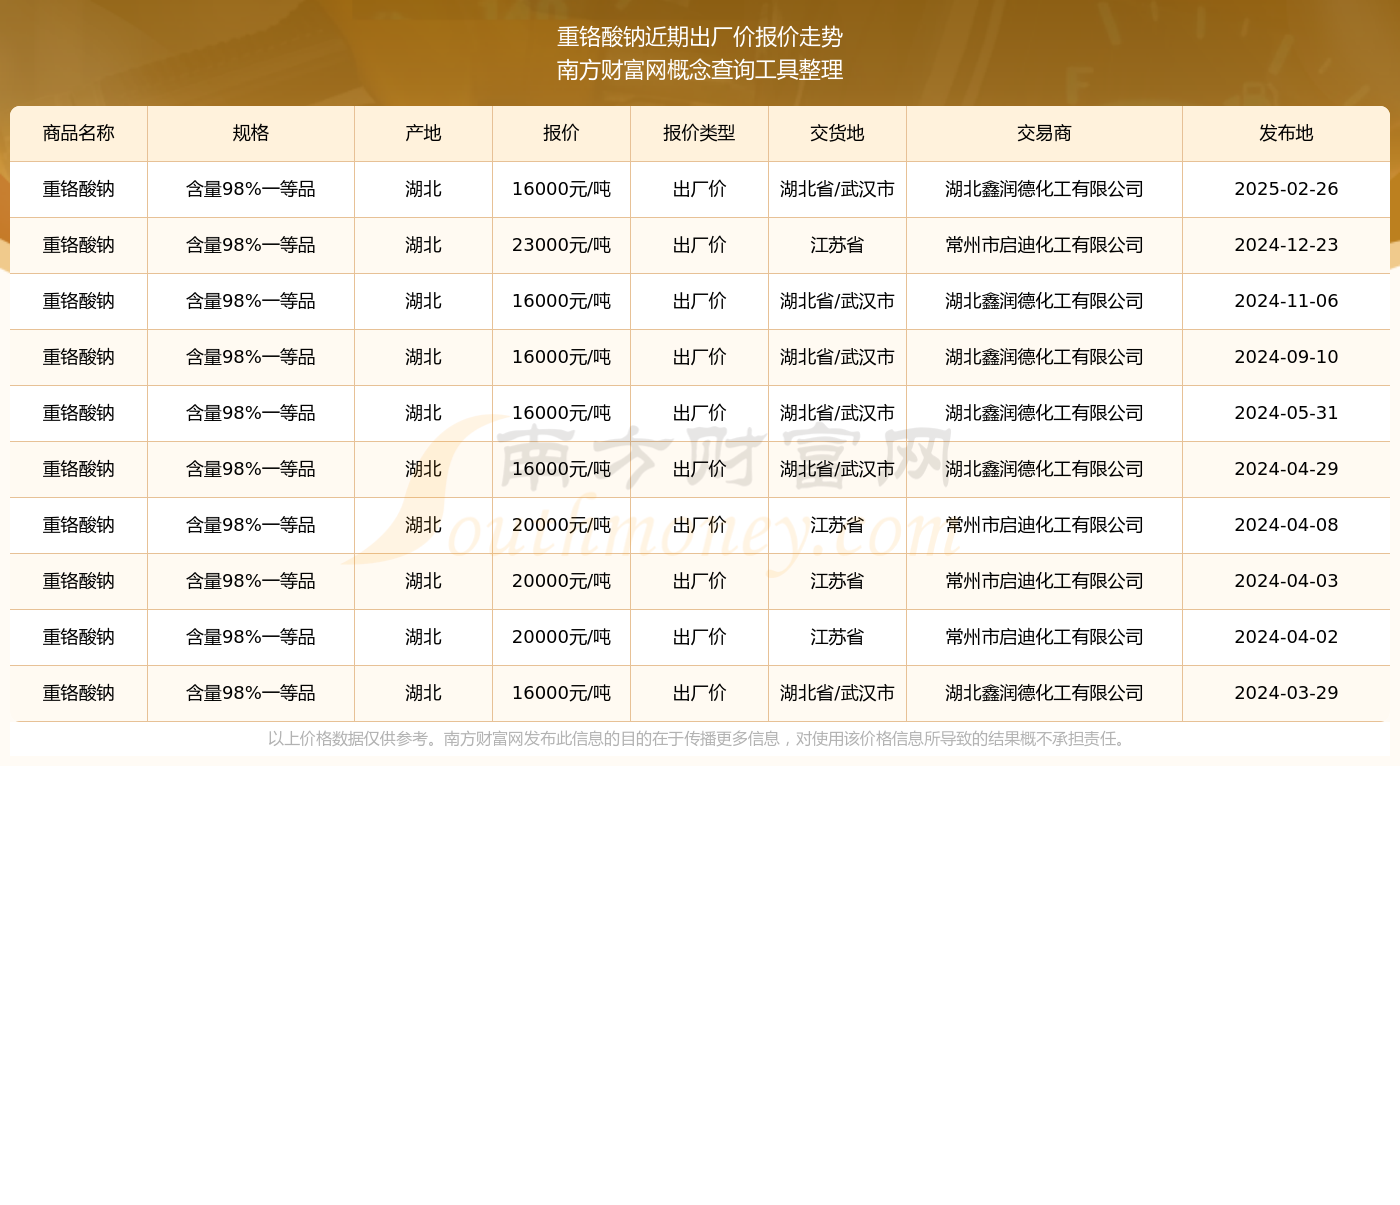Click 16000元/吨 price in the 2024-03-29 row
This screenshot has width=1400, height=1205.
point(562,694)
